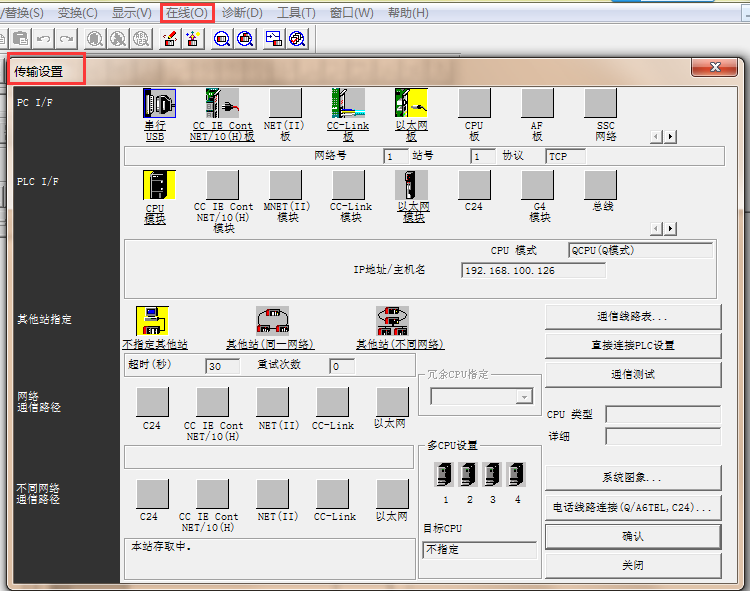Open the 诊断(D) menu

coord(242,13)
